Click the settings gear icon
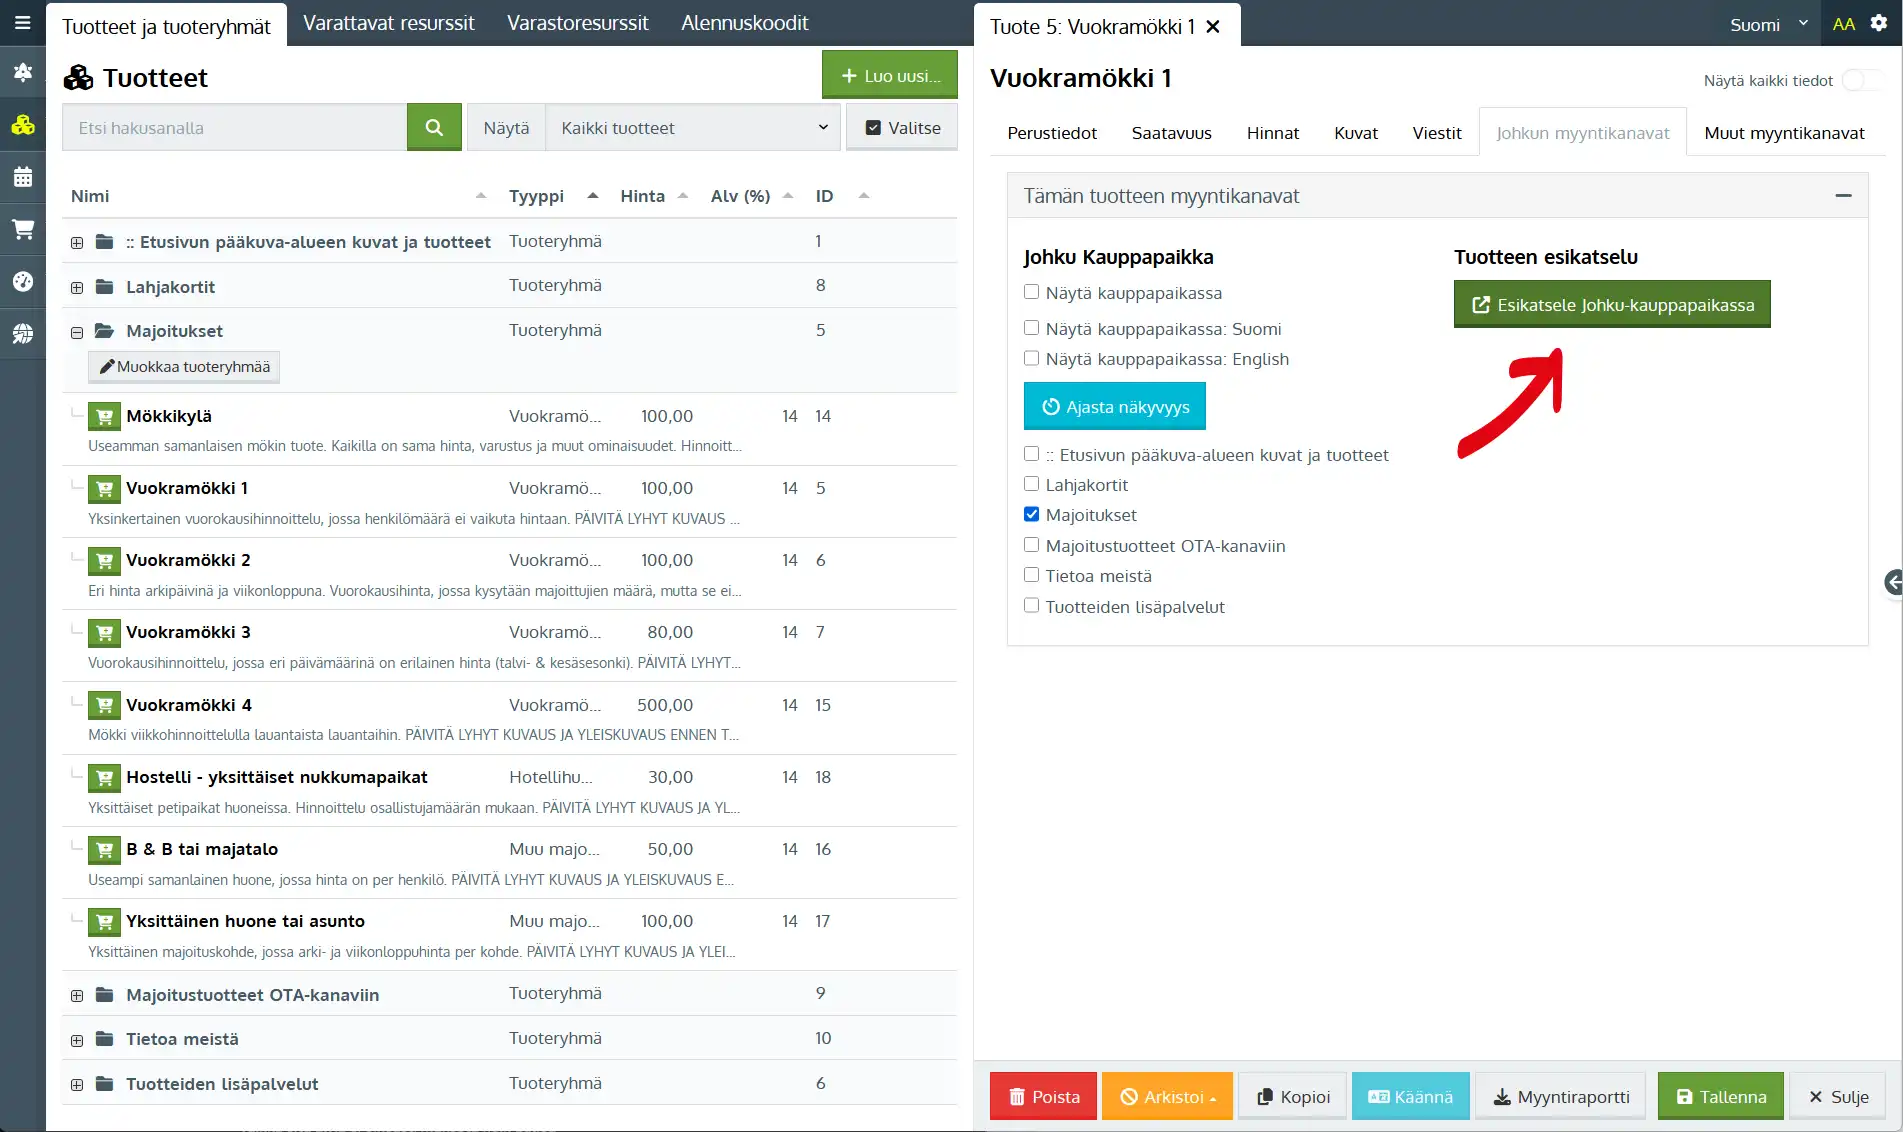The image size is (1903, 1132). coord(1878,24)
